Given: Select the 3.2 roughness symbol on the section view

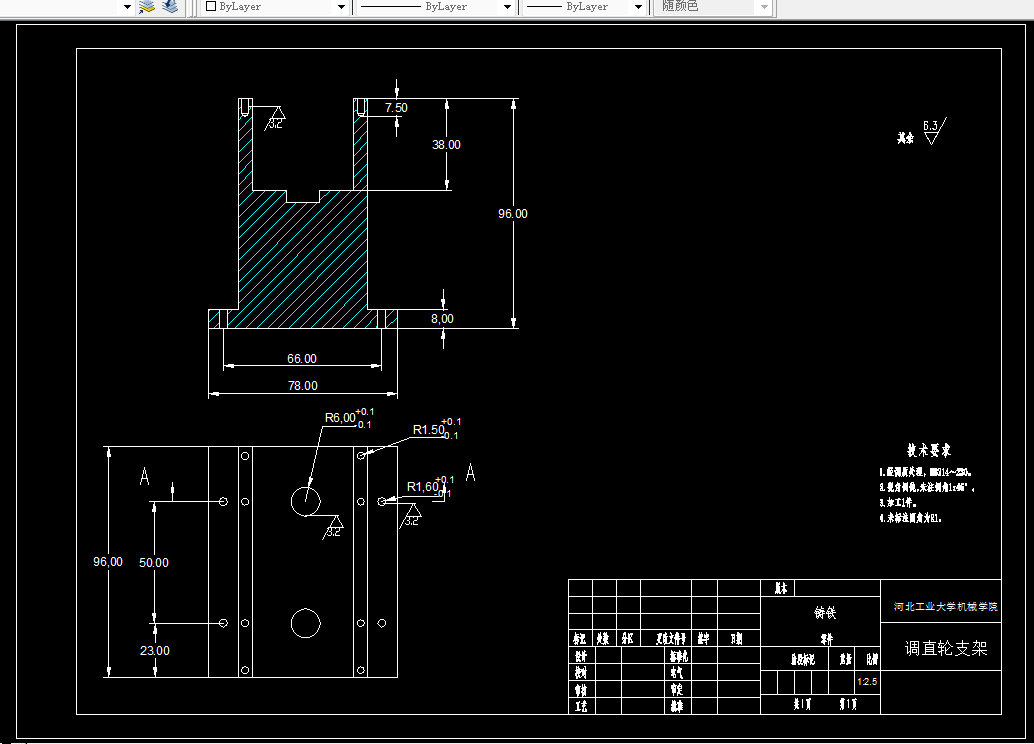Looking at the screenshot, I should pos(275,118).
